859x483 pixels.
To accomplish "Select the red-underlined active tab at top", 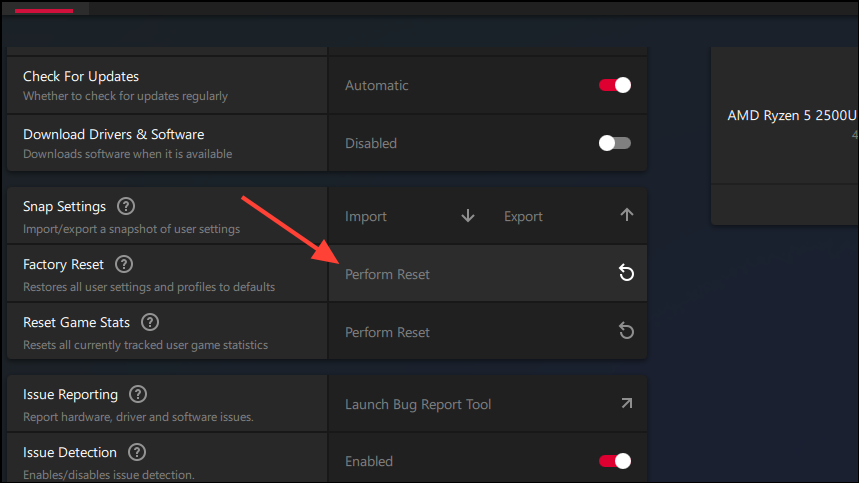I will pos(44,8).
